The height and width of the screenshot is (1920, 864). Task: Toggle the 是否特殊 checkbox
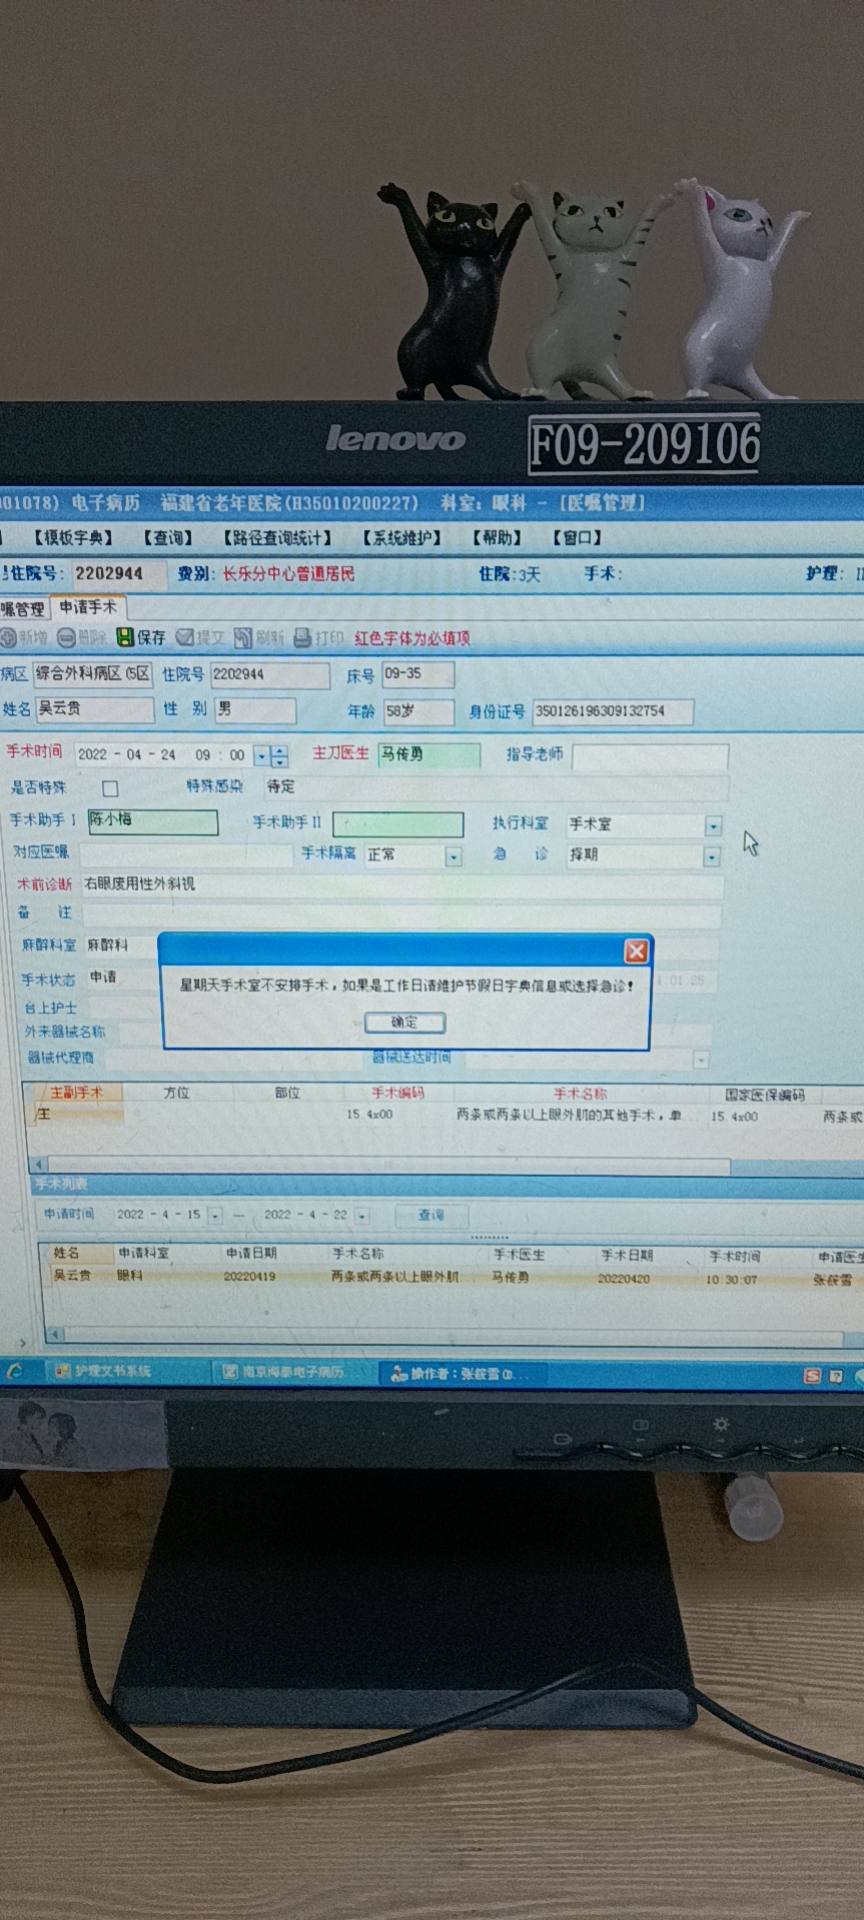(110, 788)
